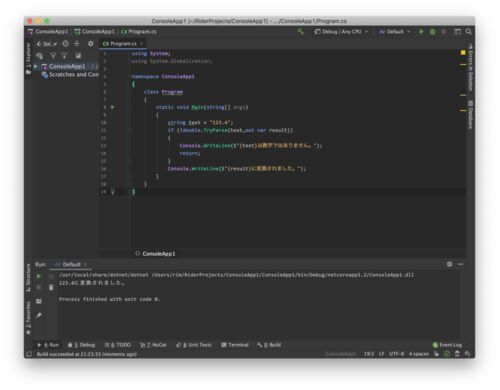Open the Favorites side tool tab
500x390 pixels.
(28, 317)
